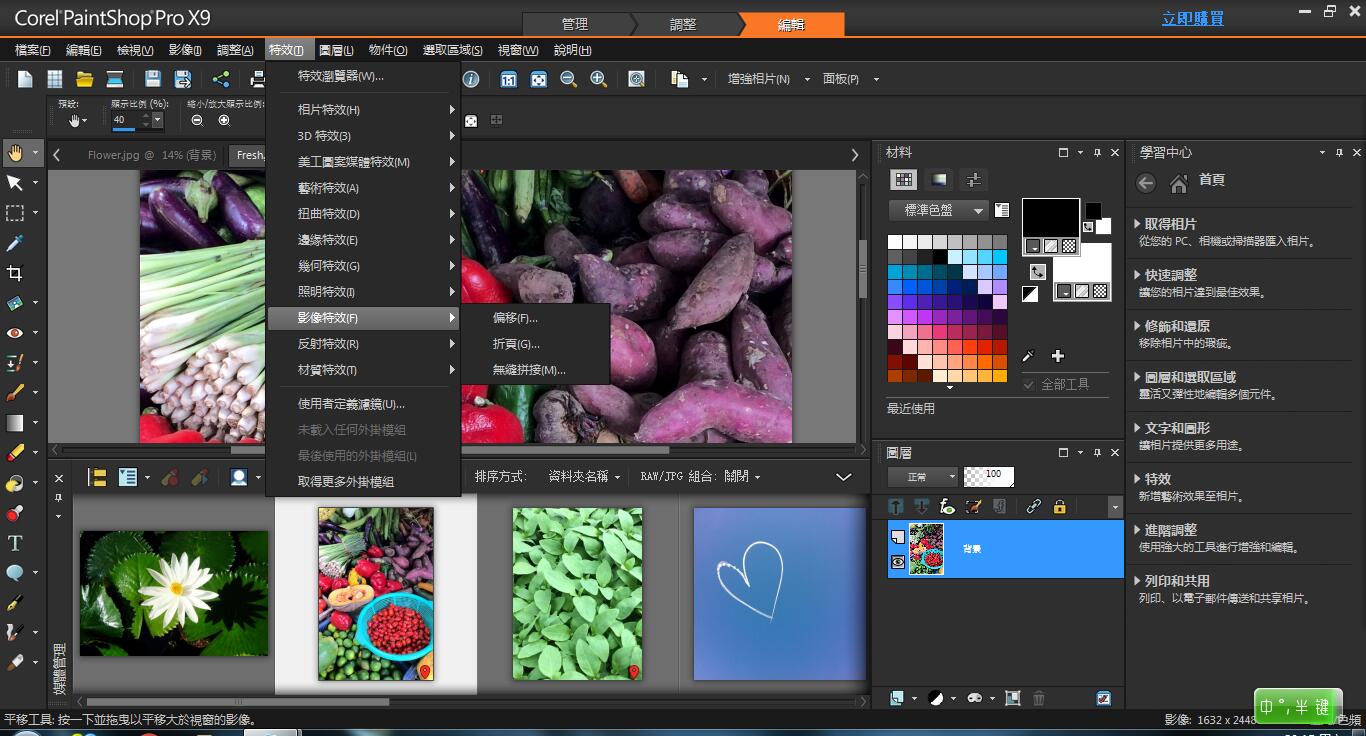Select the blue heart thumbnail

click(x=780, y=594)
